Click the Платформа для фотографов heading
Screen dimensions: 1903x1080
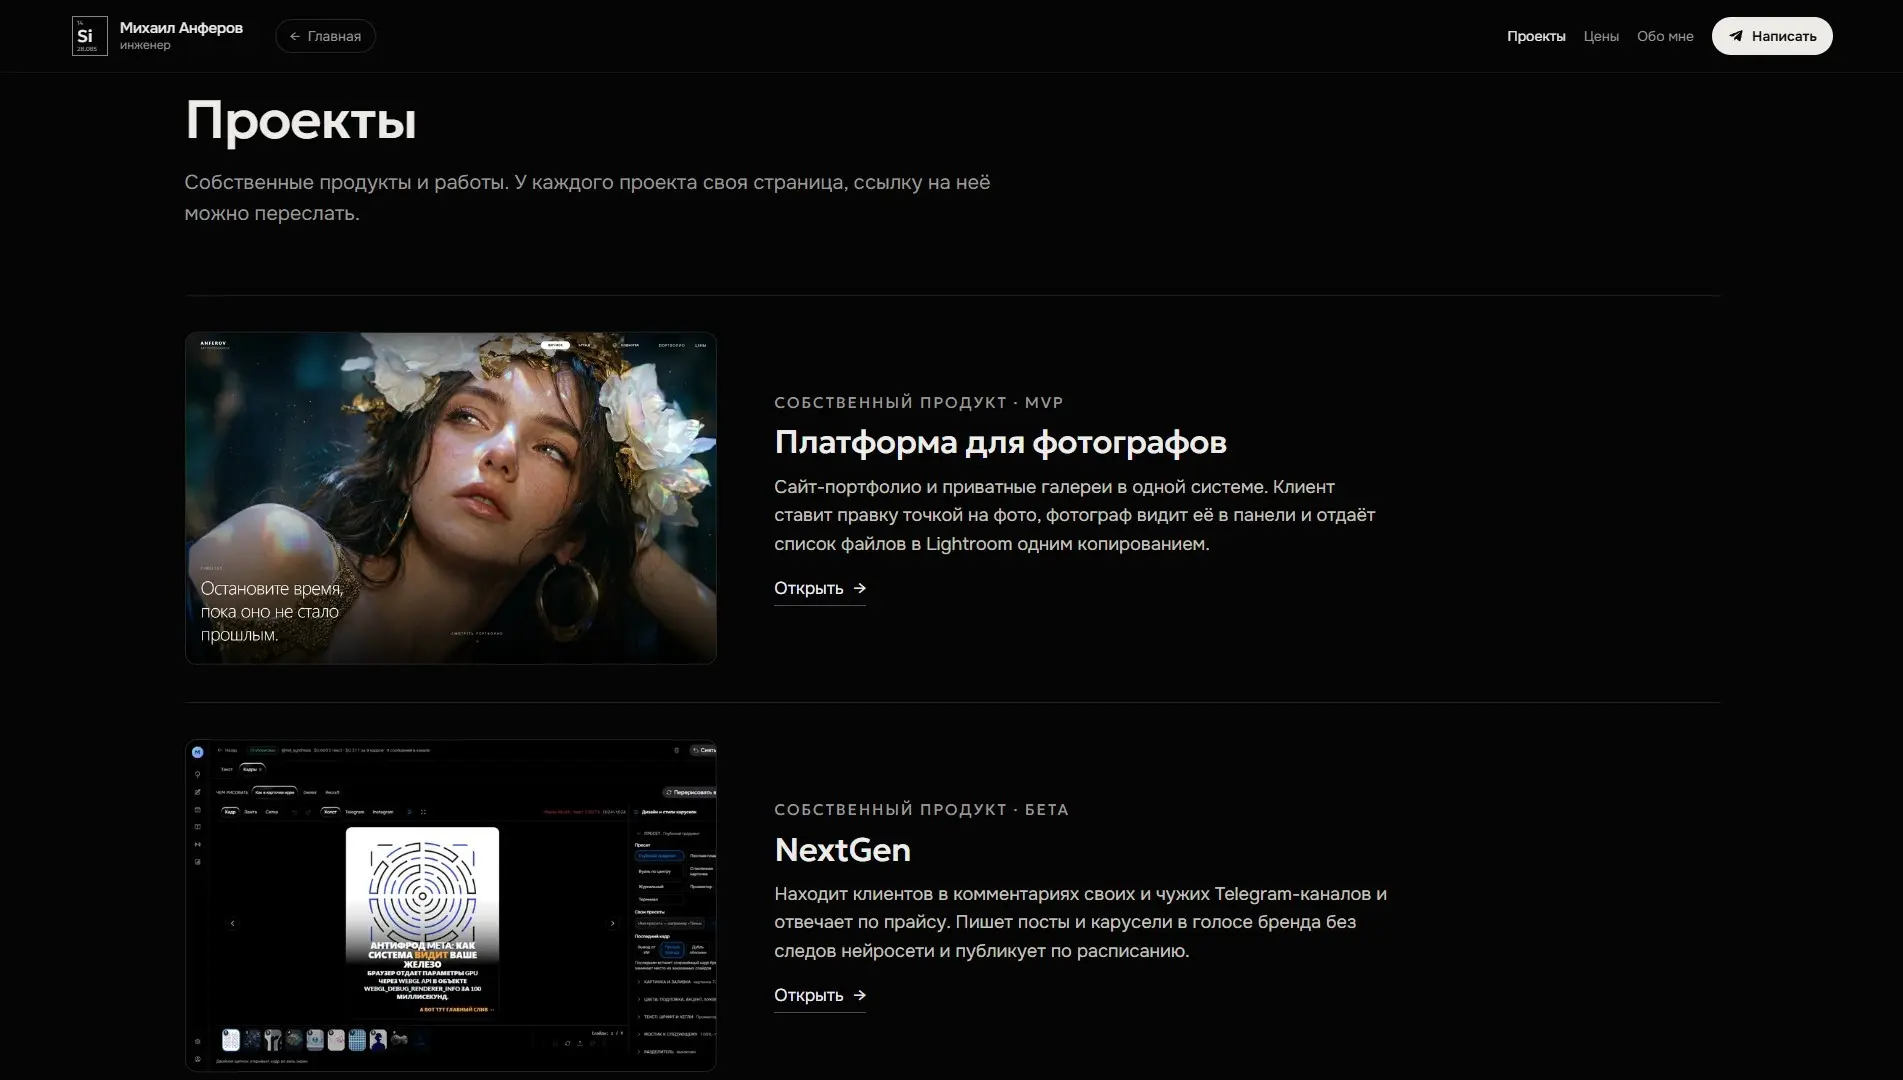click(x=1000, y=442)
